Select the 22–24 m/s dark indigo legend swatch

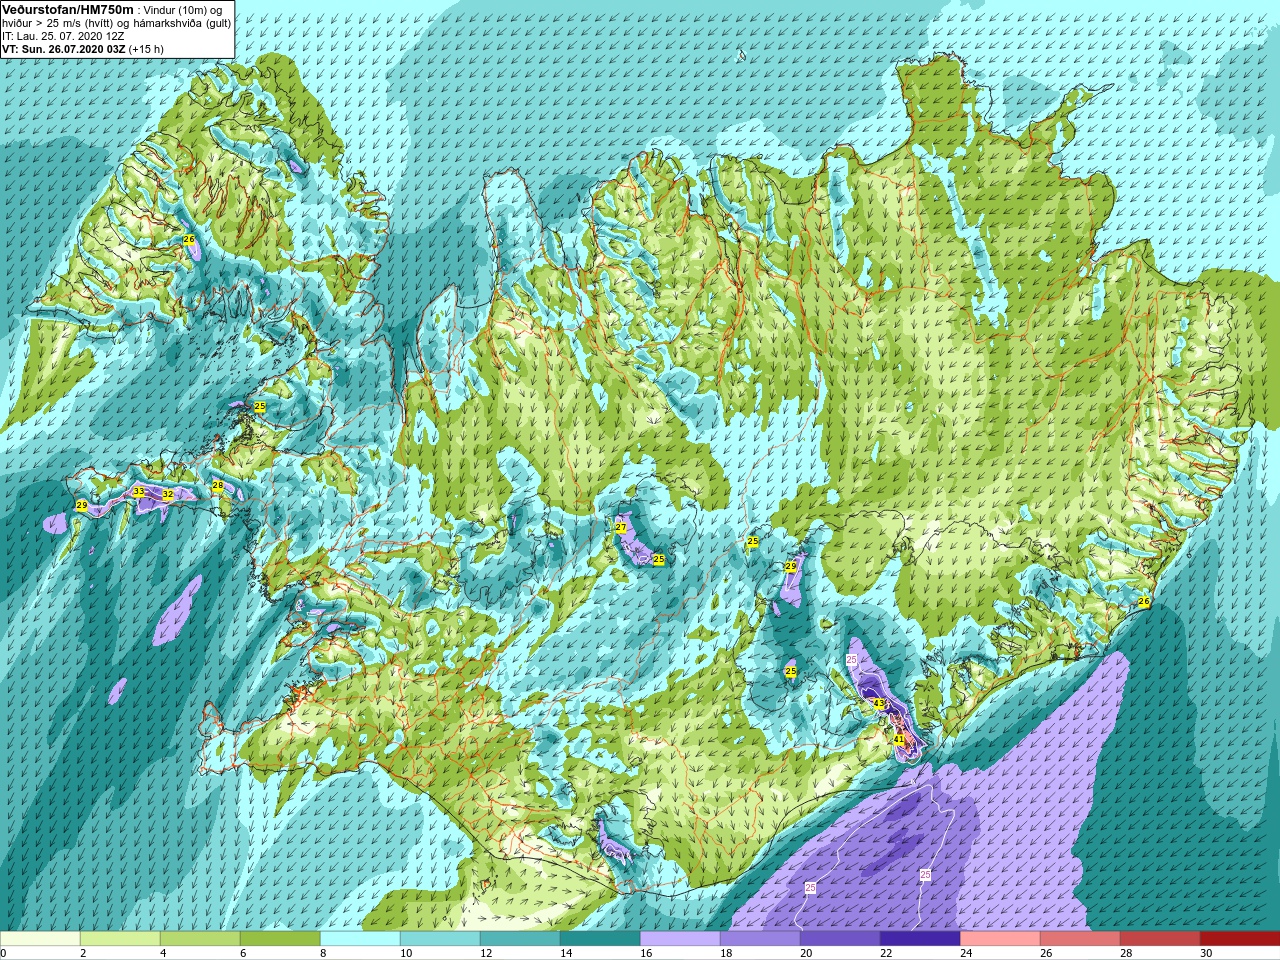click(920, 938)
